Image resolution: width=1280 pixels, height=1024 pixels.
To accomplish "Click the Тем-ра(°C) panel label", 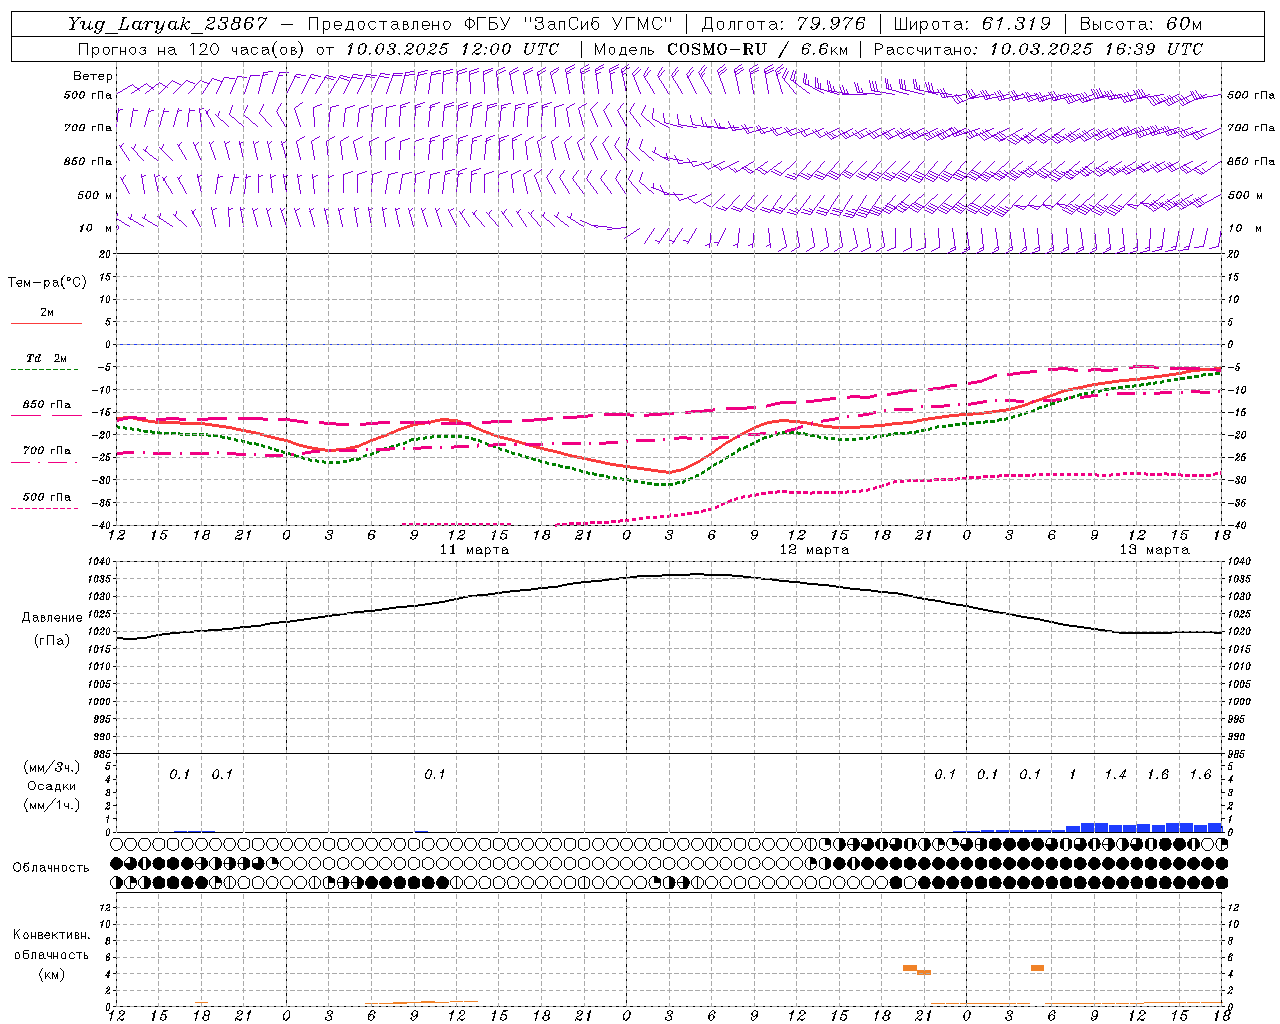I will tap(47, 283).
